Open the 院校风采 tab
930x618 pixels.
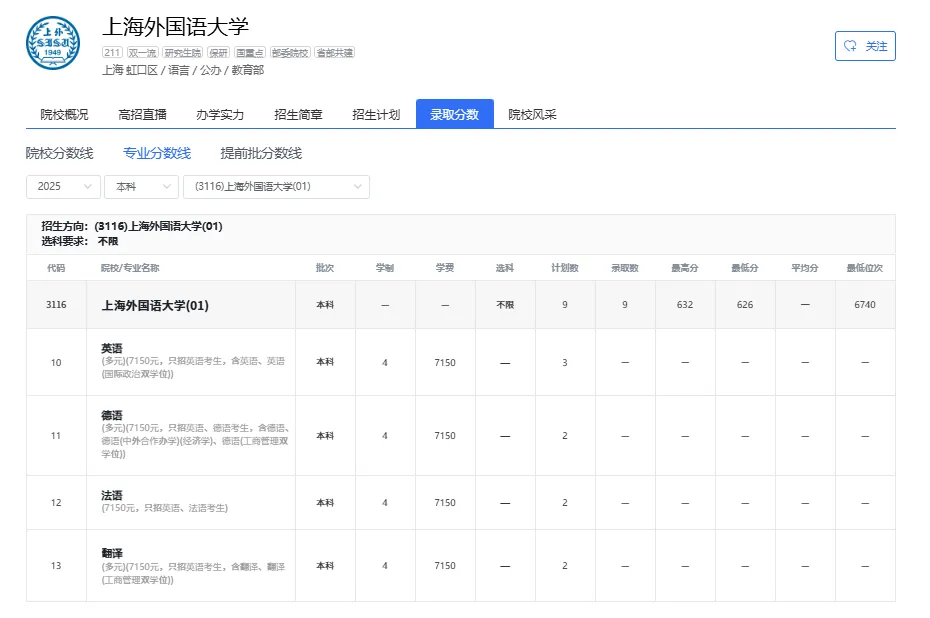tap(532, 114)
